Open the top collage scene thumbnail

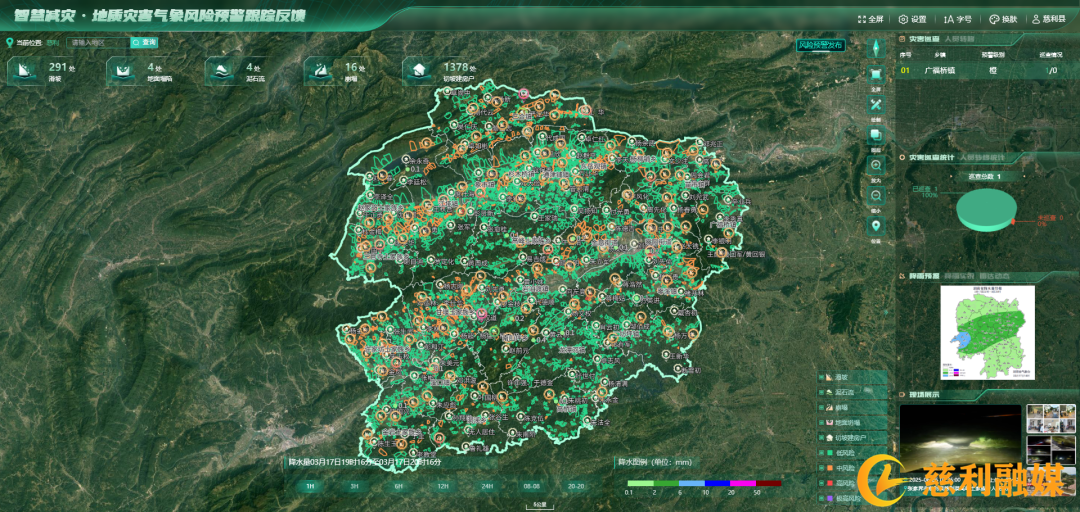pyautogui.click(x=1050, y=418)
